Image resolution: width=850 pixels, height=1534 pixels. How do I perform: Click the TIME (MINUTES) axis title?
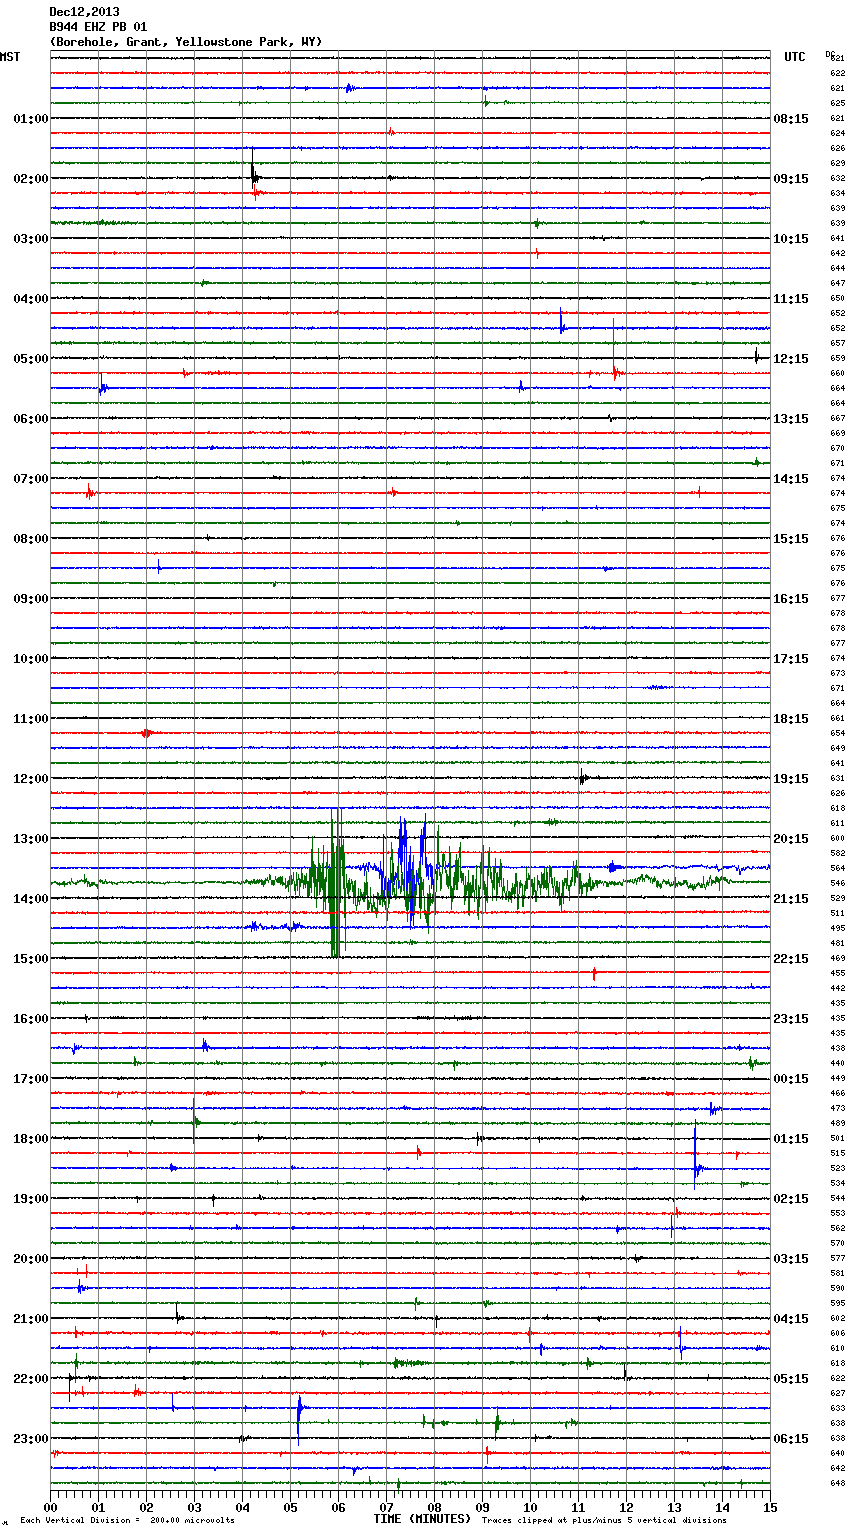[x=422, y=1519]
